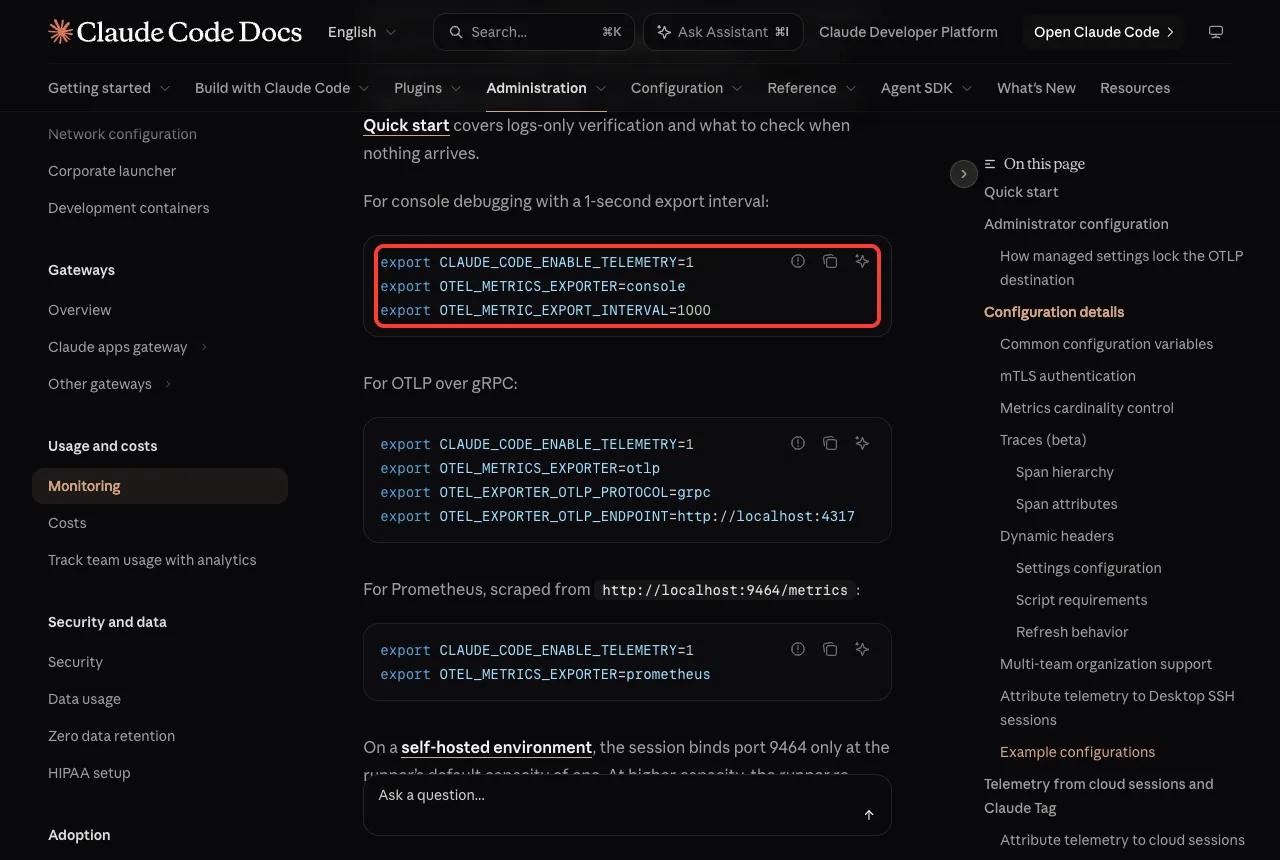Copy the Prometheus code block
Image resolution: width=1280 pixels, height=860 pixels.
830,649
